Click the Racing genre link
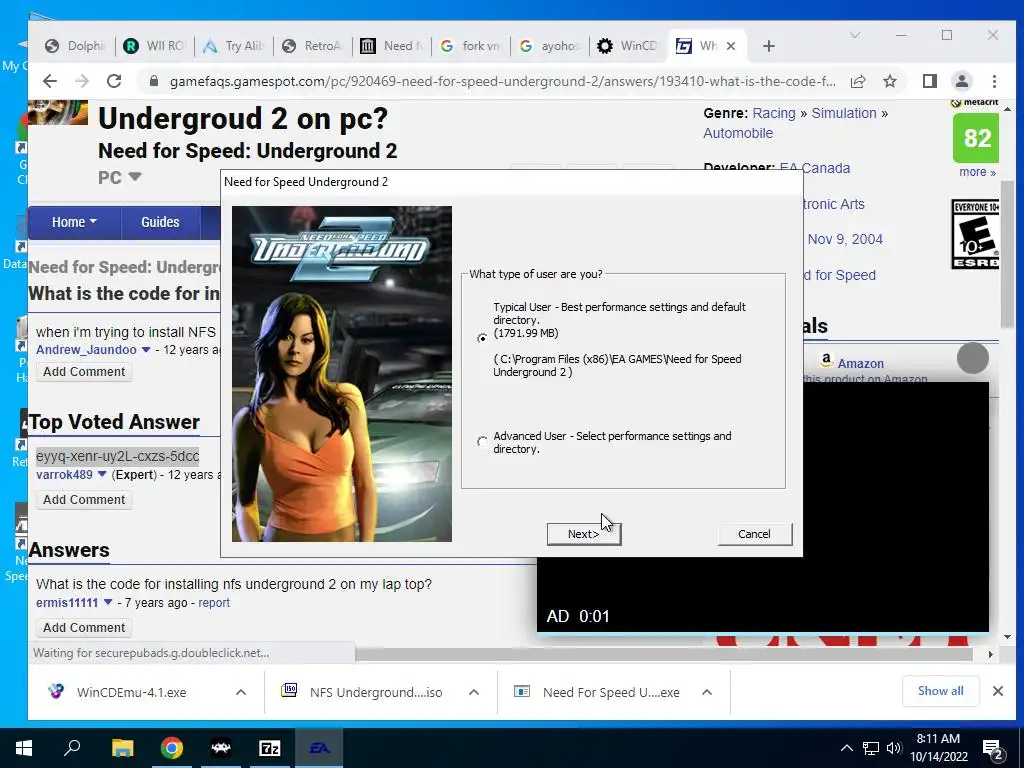Viewport: 1024px width, 768px height. (774, 113)
